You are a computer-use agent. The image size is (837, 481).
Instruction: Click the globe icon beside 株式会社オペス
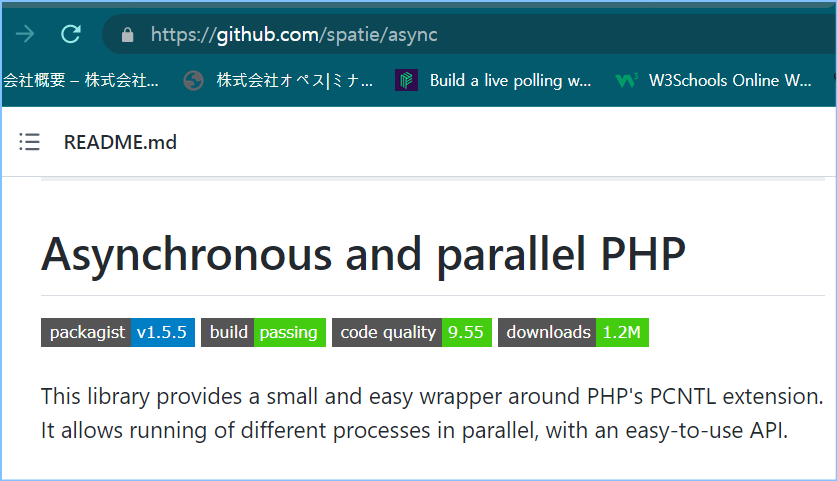point(194,81)
